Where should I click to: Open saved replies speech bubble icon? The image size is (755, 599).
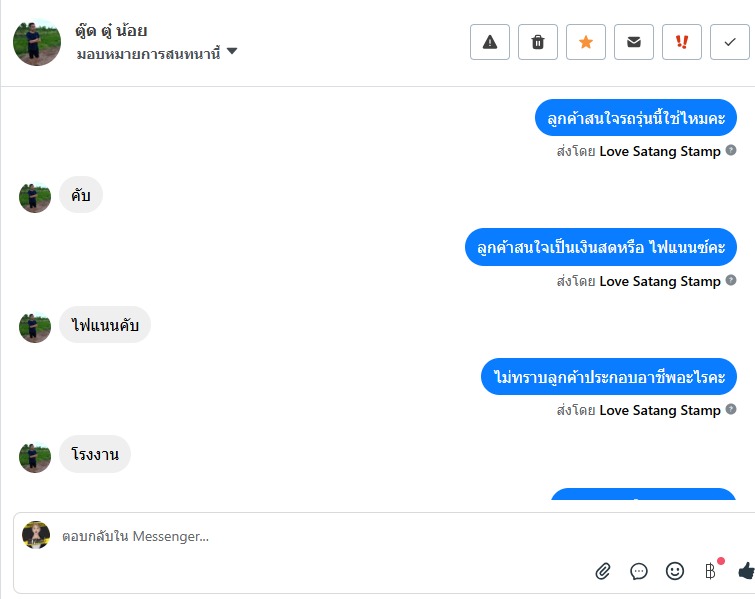639,571
